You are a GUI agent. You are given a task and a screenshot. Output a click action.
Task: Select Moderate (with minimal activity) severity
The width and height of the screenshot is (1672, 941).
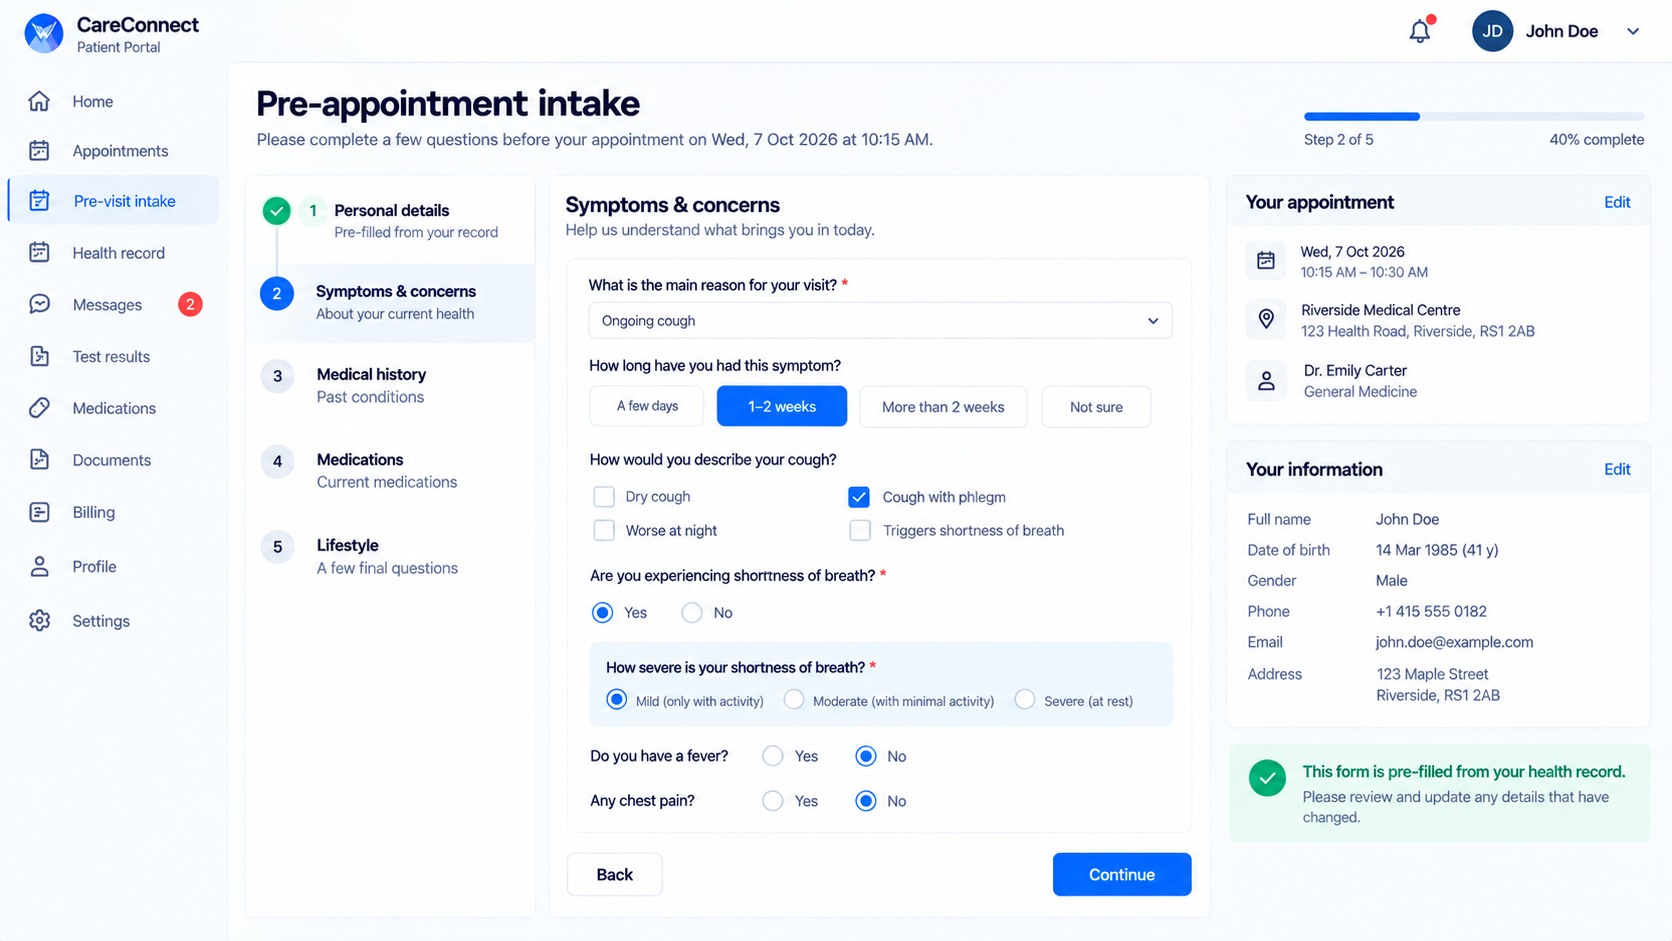(794, 700)
